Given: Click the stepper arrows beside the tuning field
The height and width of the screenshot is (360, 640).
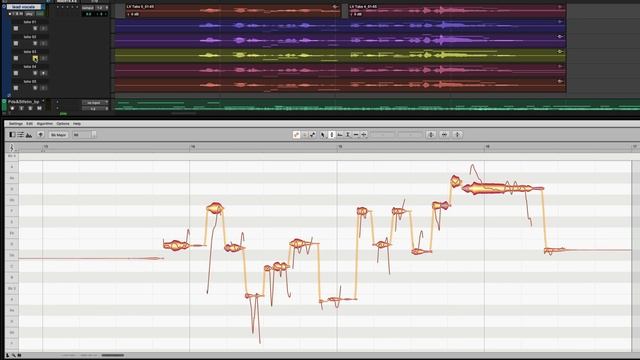Looking at the screenshot, I should coord(94,135).
